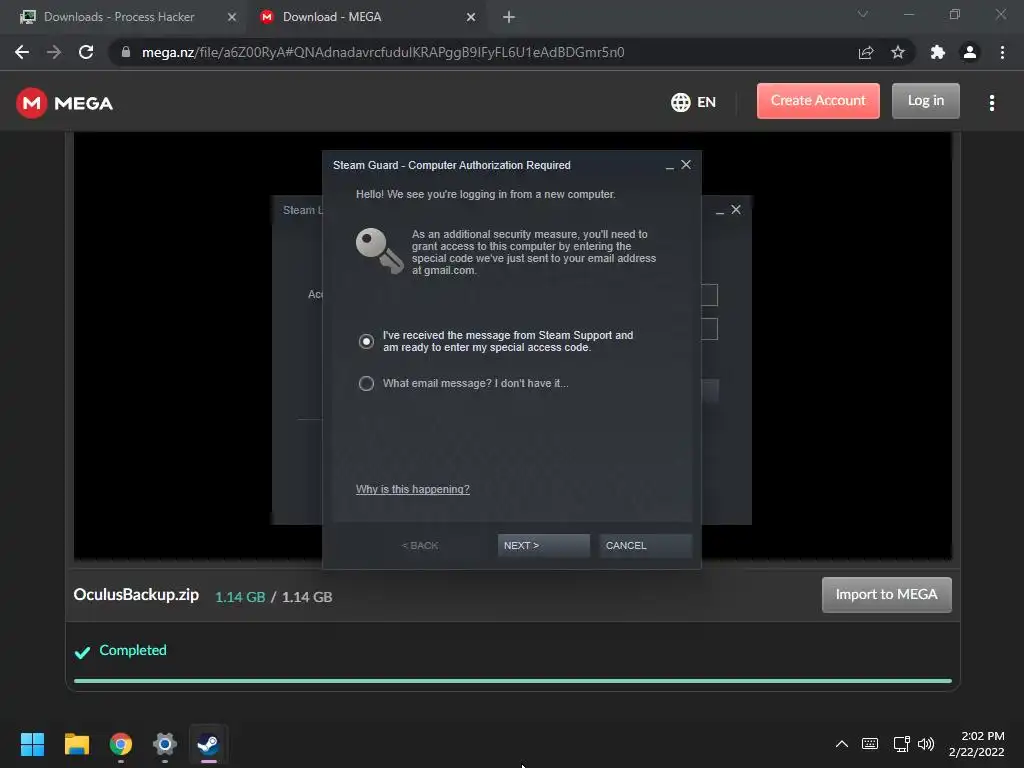The image size is (1024, 768).
Task: Open Chrome from the taskbar
Action: (x=121, y=744)
